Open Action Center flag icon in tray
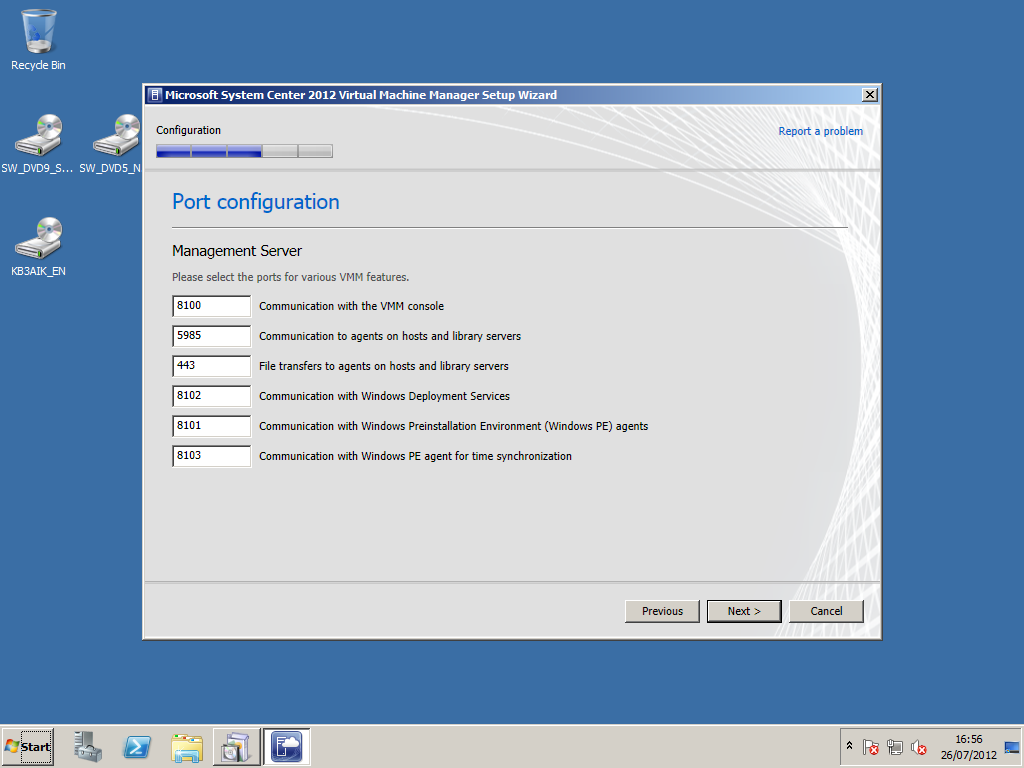 point(871,746)
